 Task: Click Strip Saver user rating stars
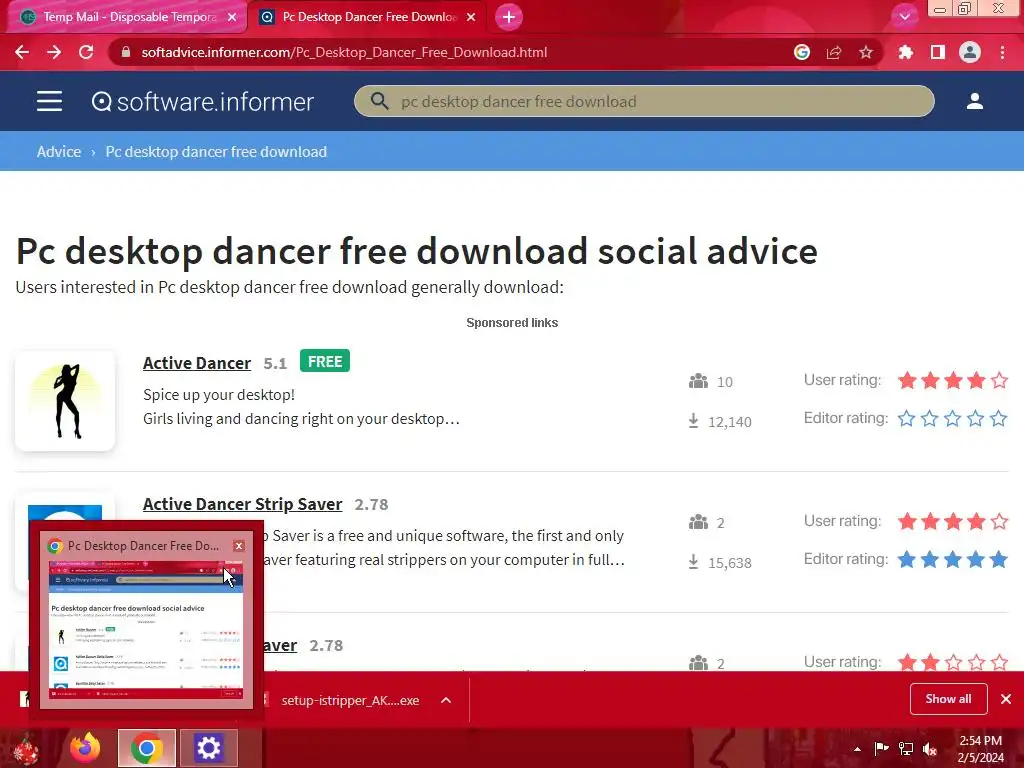pyautogui.click(x=953, y=521)
